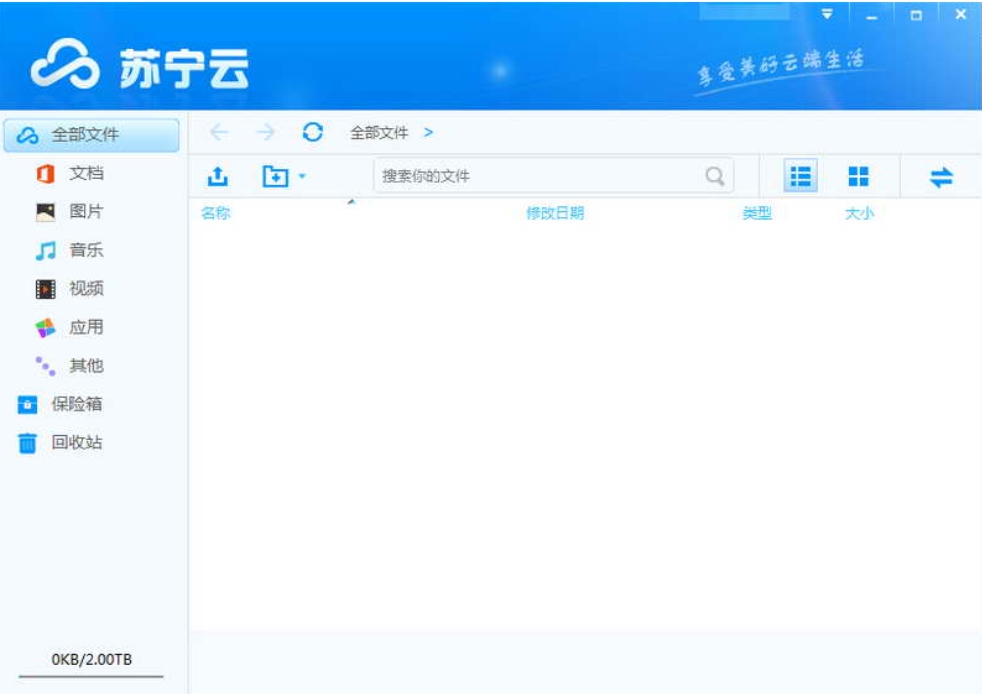Sort by 名称 column header
The height and width of the screenshot is (694, 982).
pos(215,214)
